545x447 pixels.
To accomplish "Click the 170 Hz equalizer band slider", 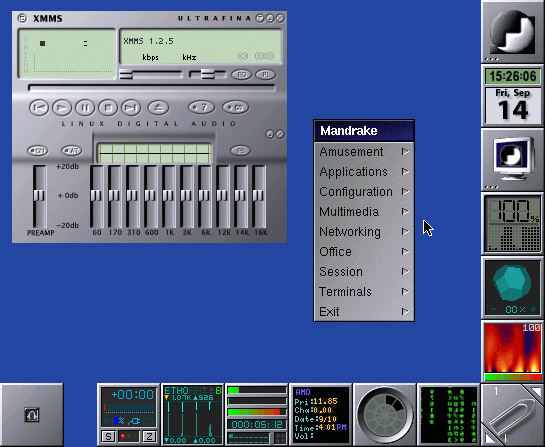I will [x=115, y=196].
